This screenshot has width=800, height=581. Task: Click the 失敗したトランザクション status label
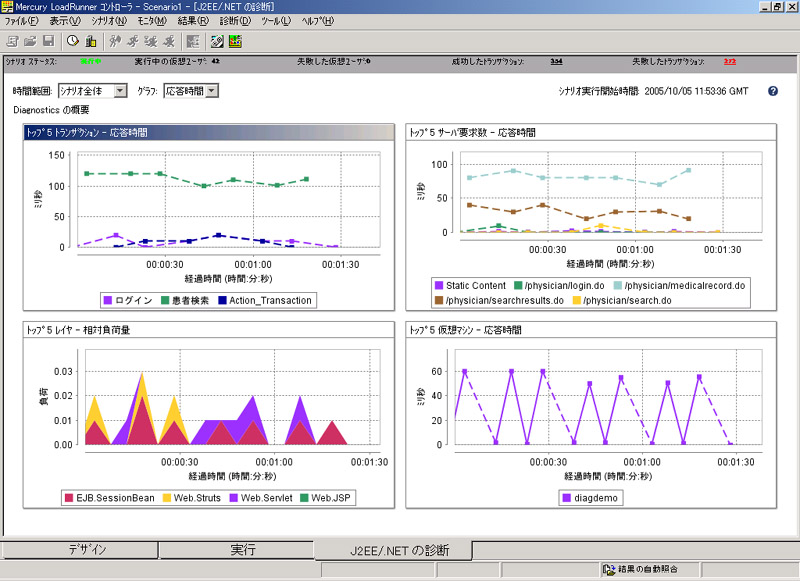[x=668, y=61]
